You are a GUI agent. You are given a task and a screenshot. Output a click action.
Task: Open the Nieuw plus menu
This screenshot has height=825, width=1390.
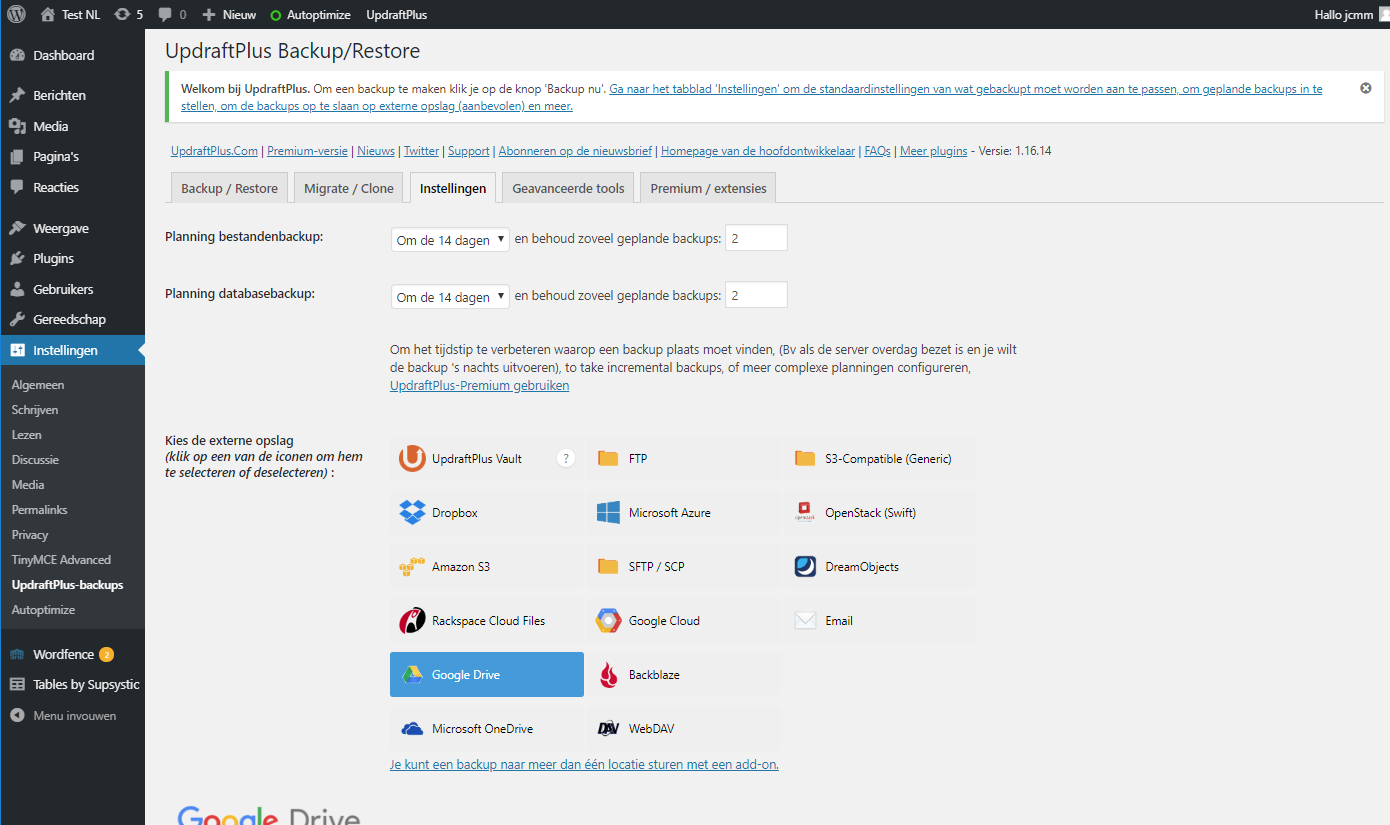[x=229, y=15]
